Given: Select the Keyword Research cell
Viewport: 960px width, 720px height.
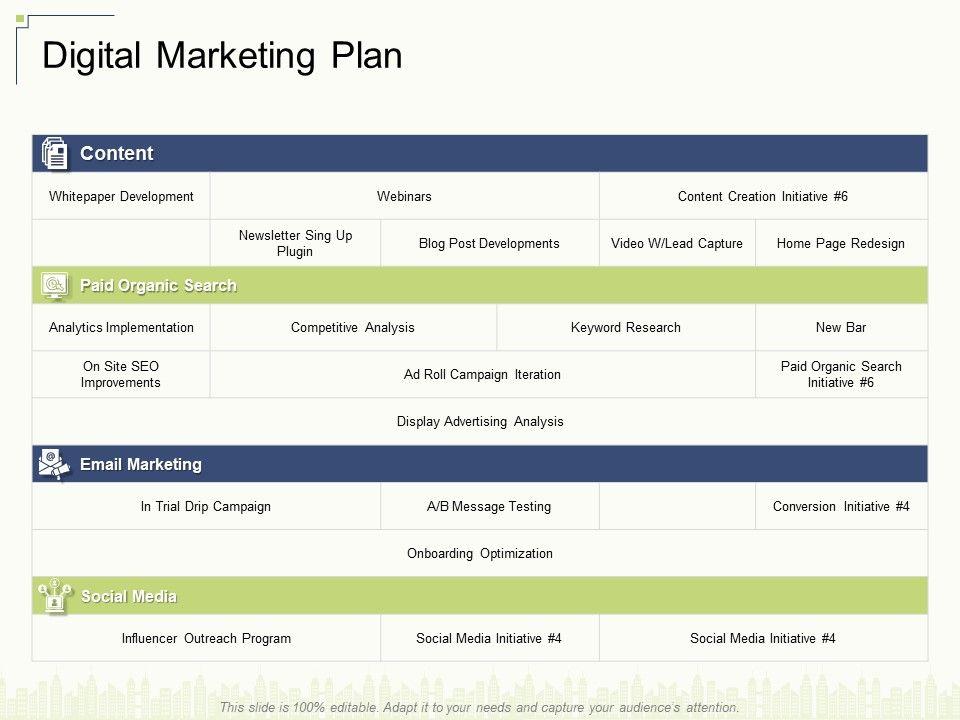Looking at the screenshot, I should click(x=626, y=328).
